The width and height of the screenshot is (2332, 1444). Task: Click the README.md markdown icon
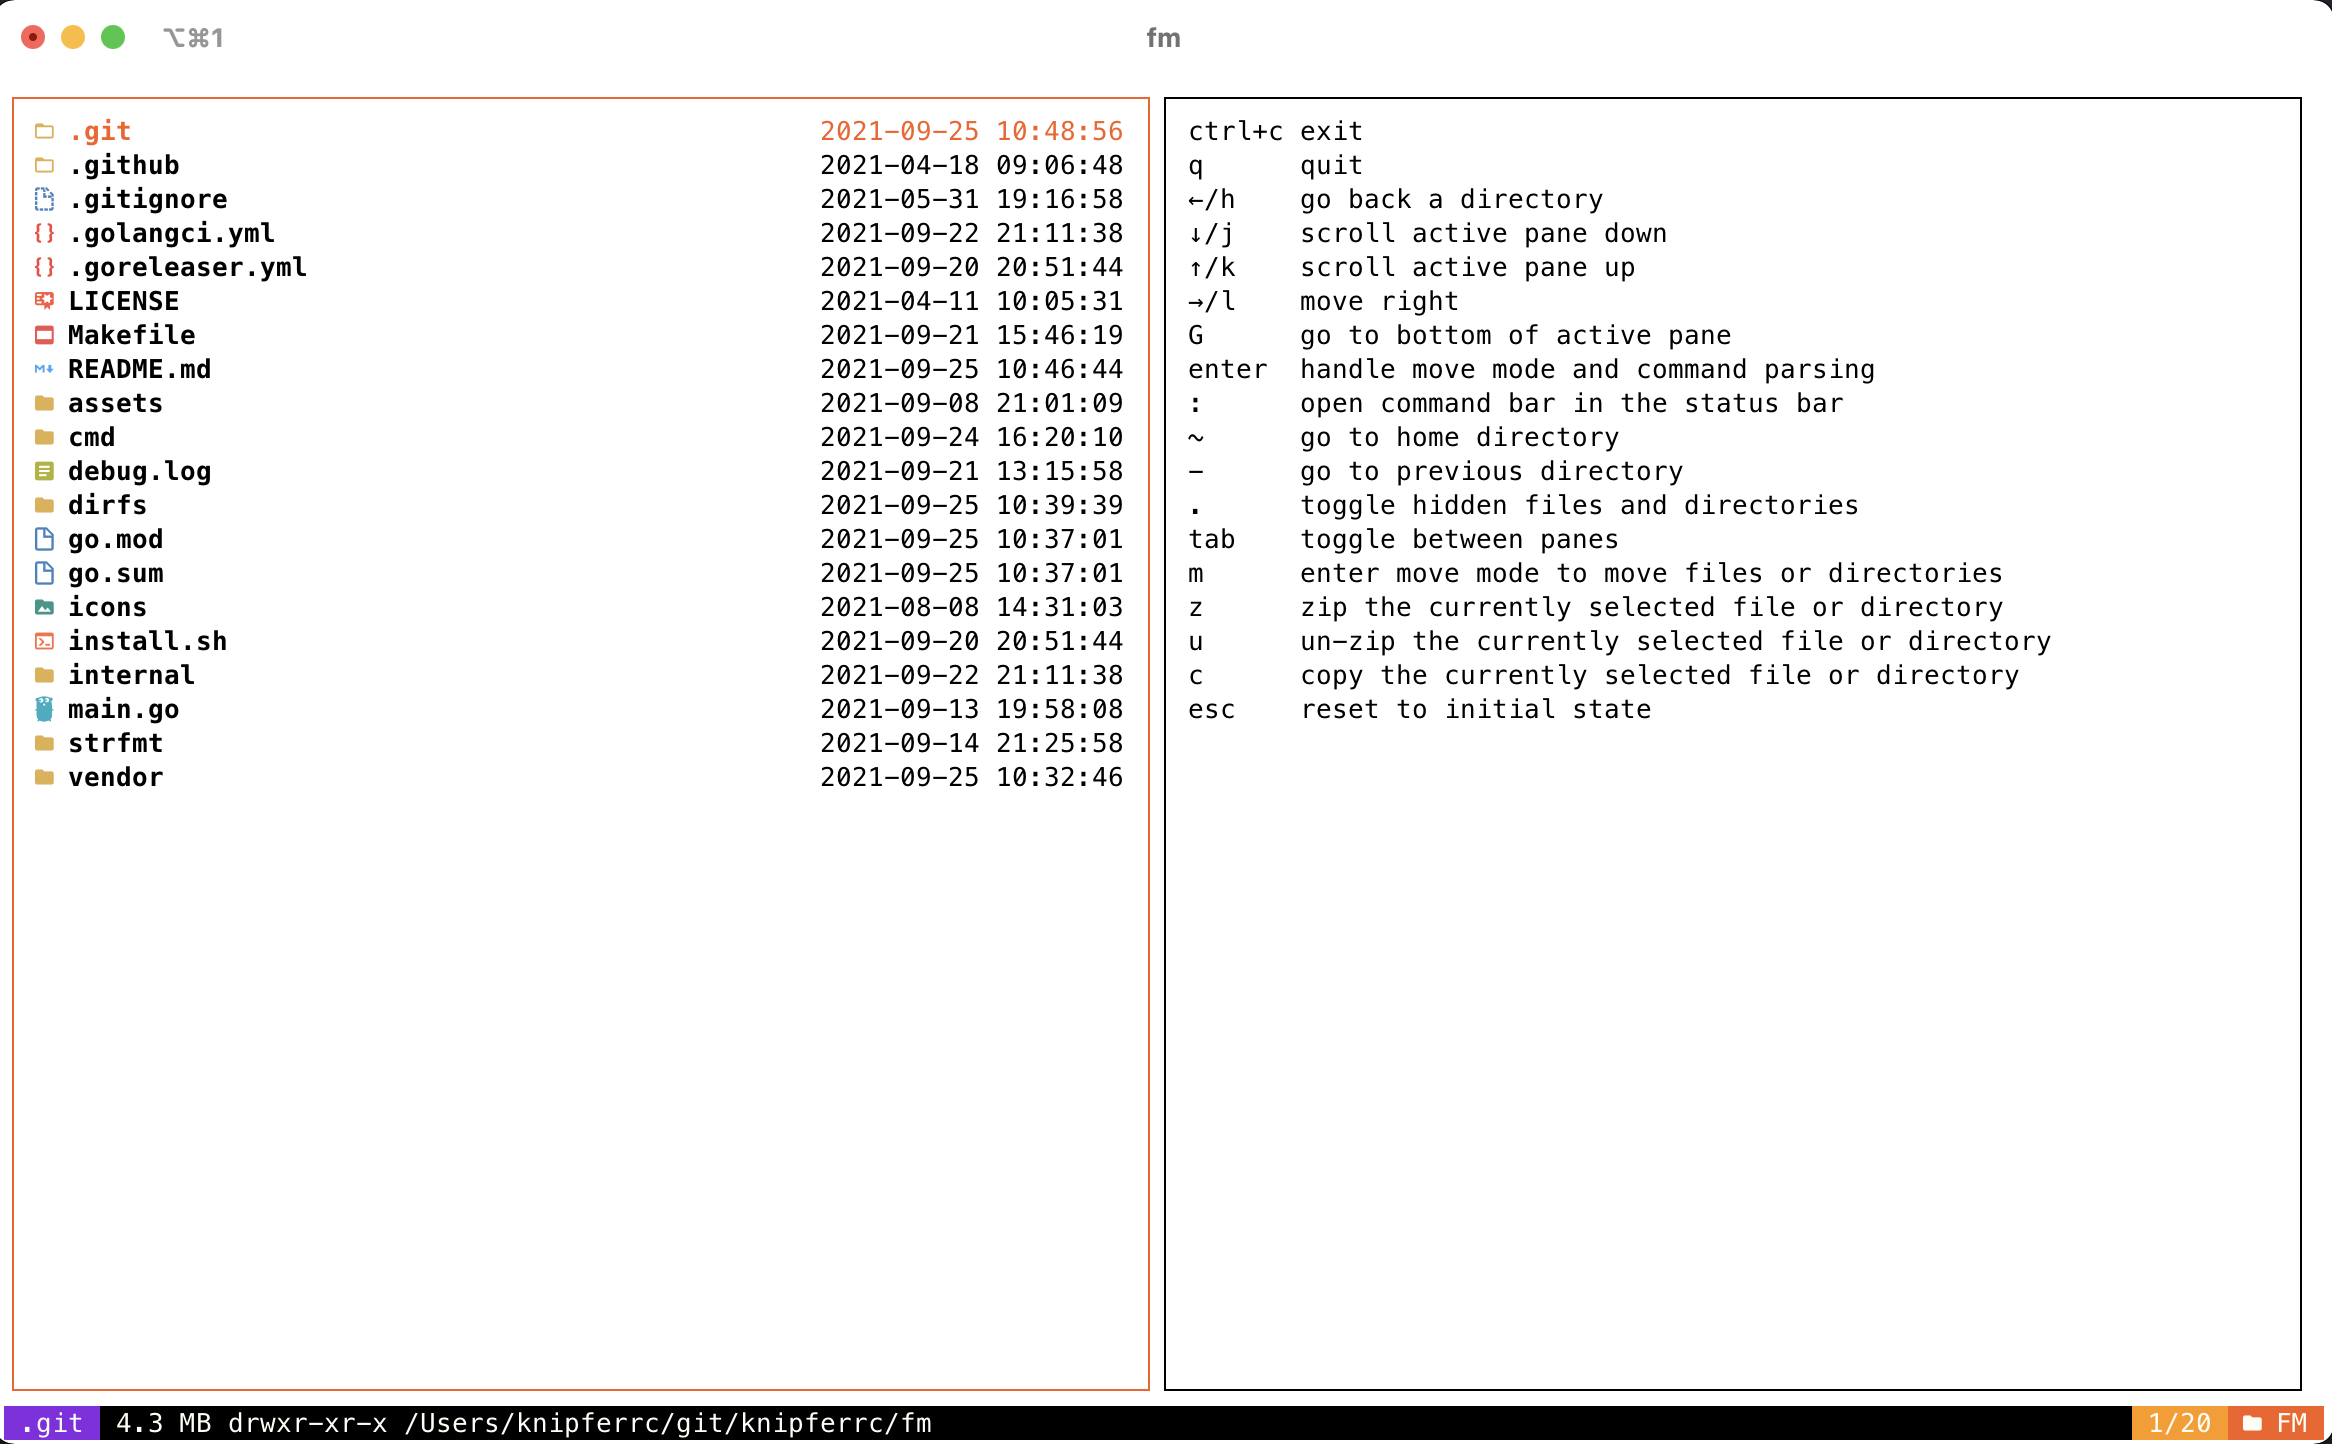pos(44,369)
